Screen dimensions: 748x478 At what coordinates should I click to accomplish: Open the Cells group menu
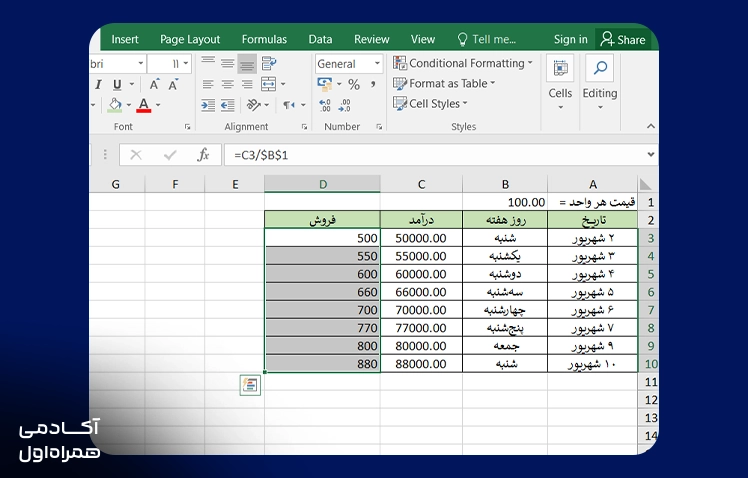pos(560,83)
